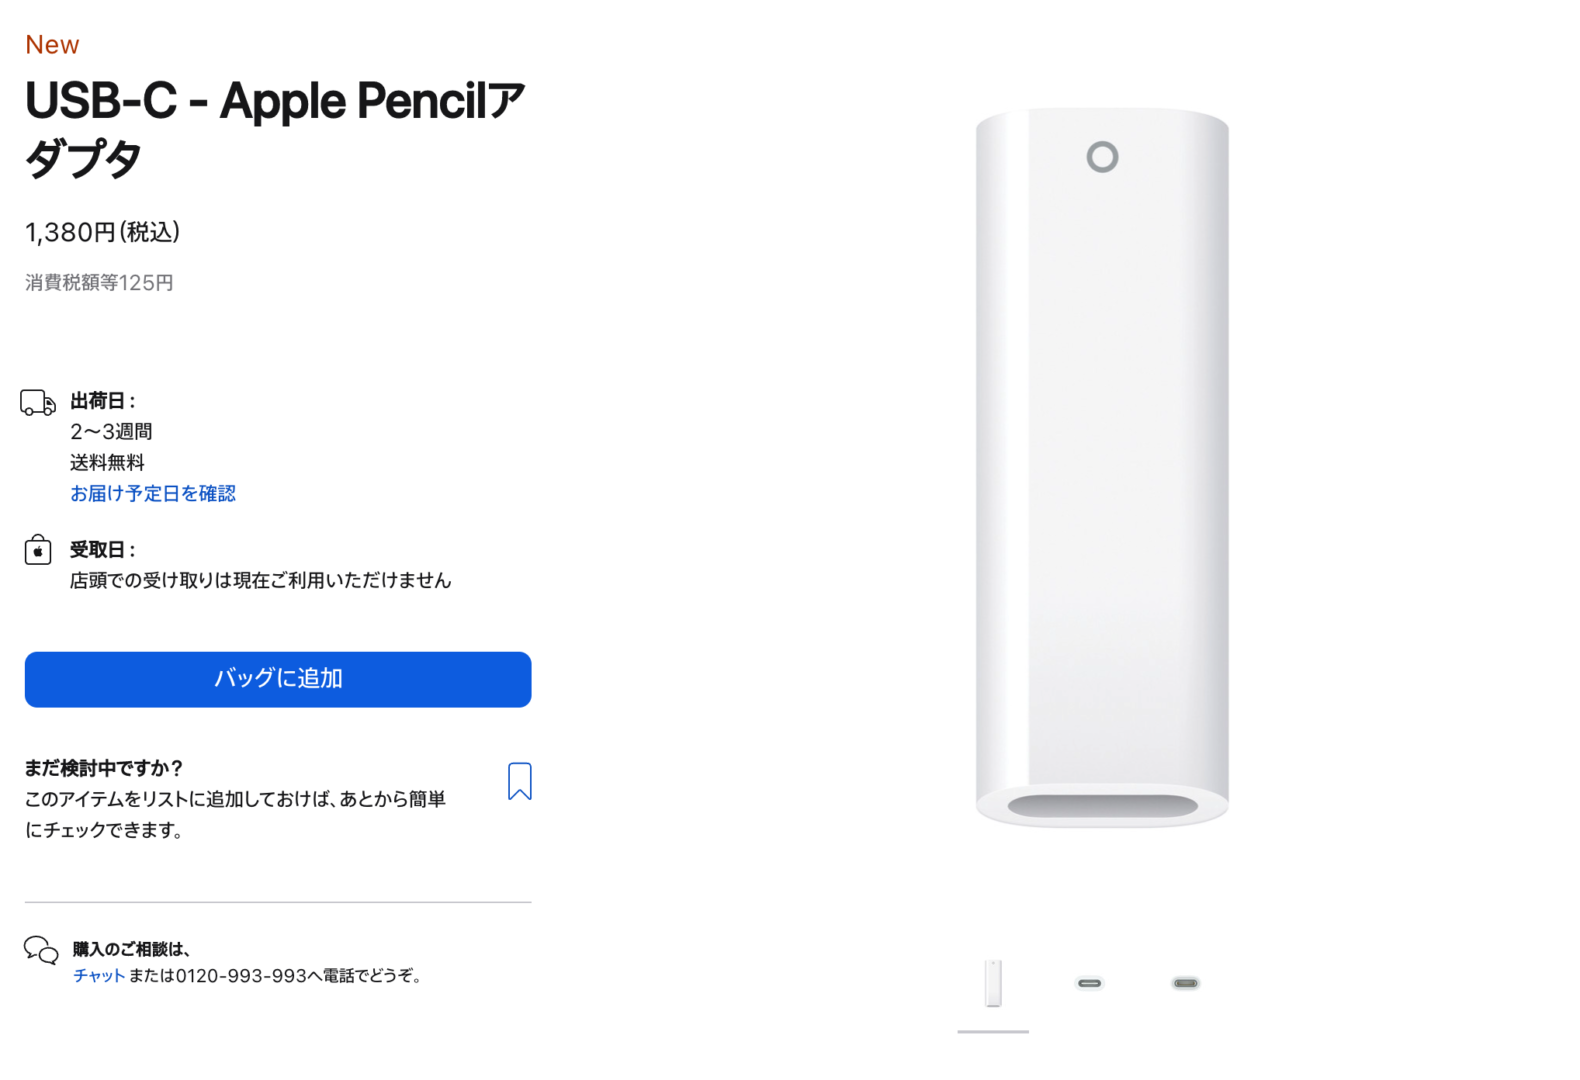Click the 消費税額等125円 tax text
This screenshot has width=1580, height=1080.
tap(99, 283)
